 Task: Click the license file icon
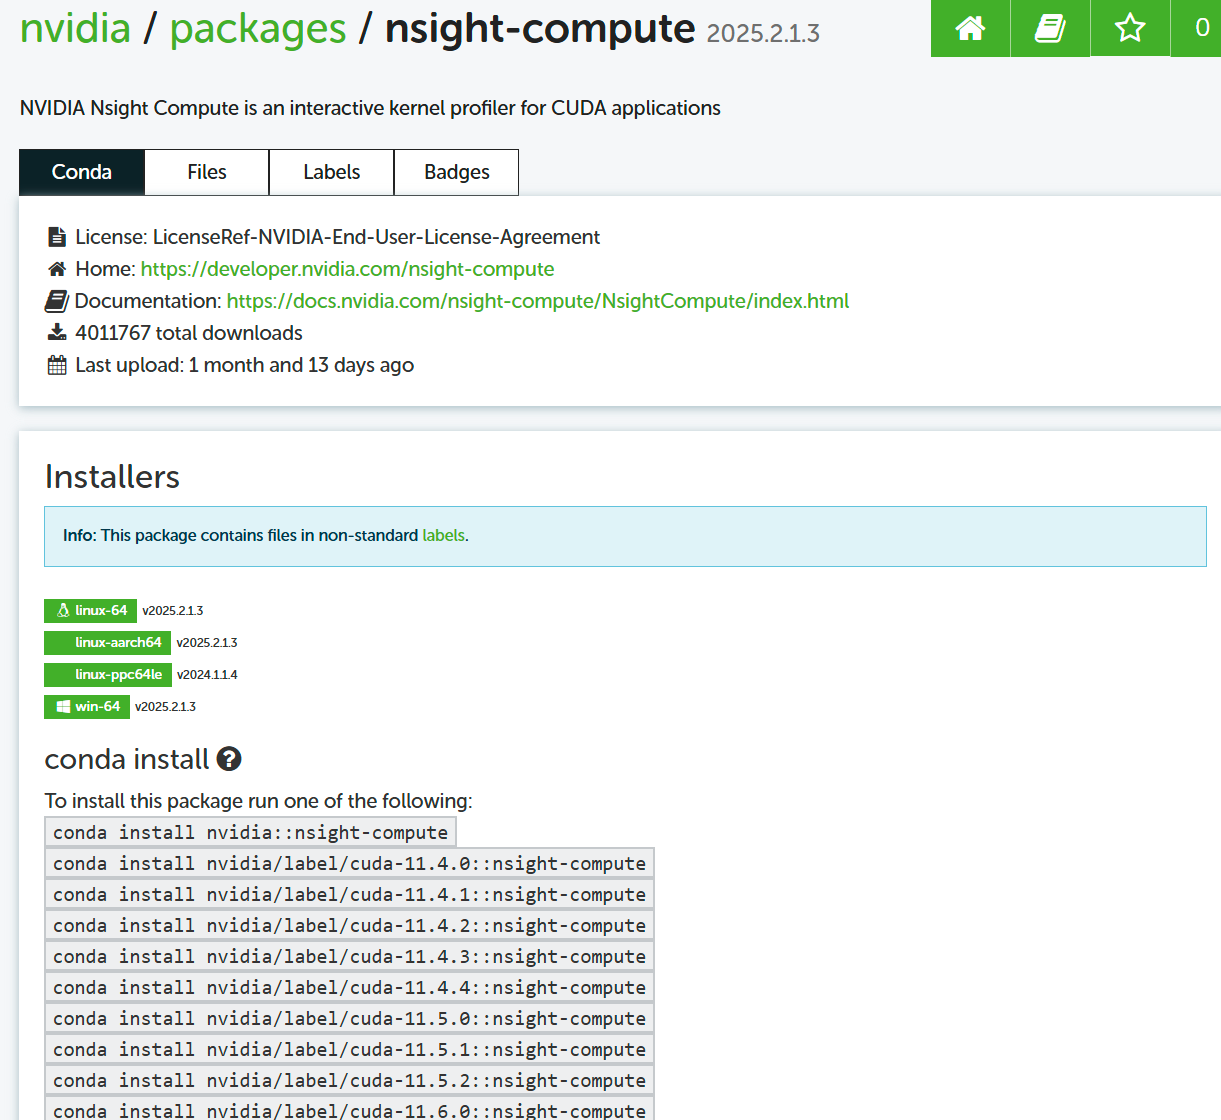(57, 237)
